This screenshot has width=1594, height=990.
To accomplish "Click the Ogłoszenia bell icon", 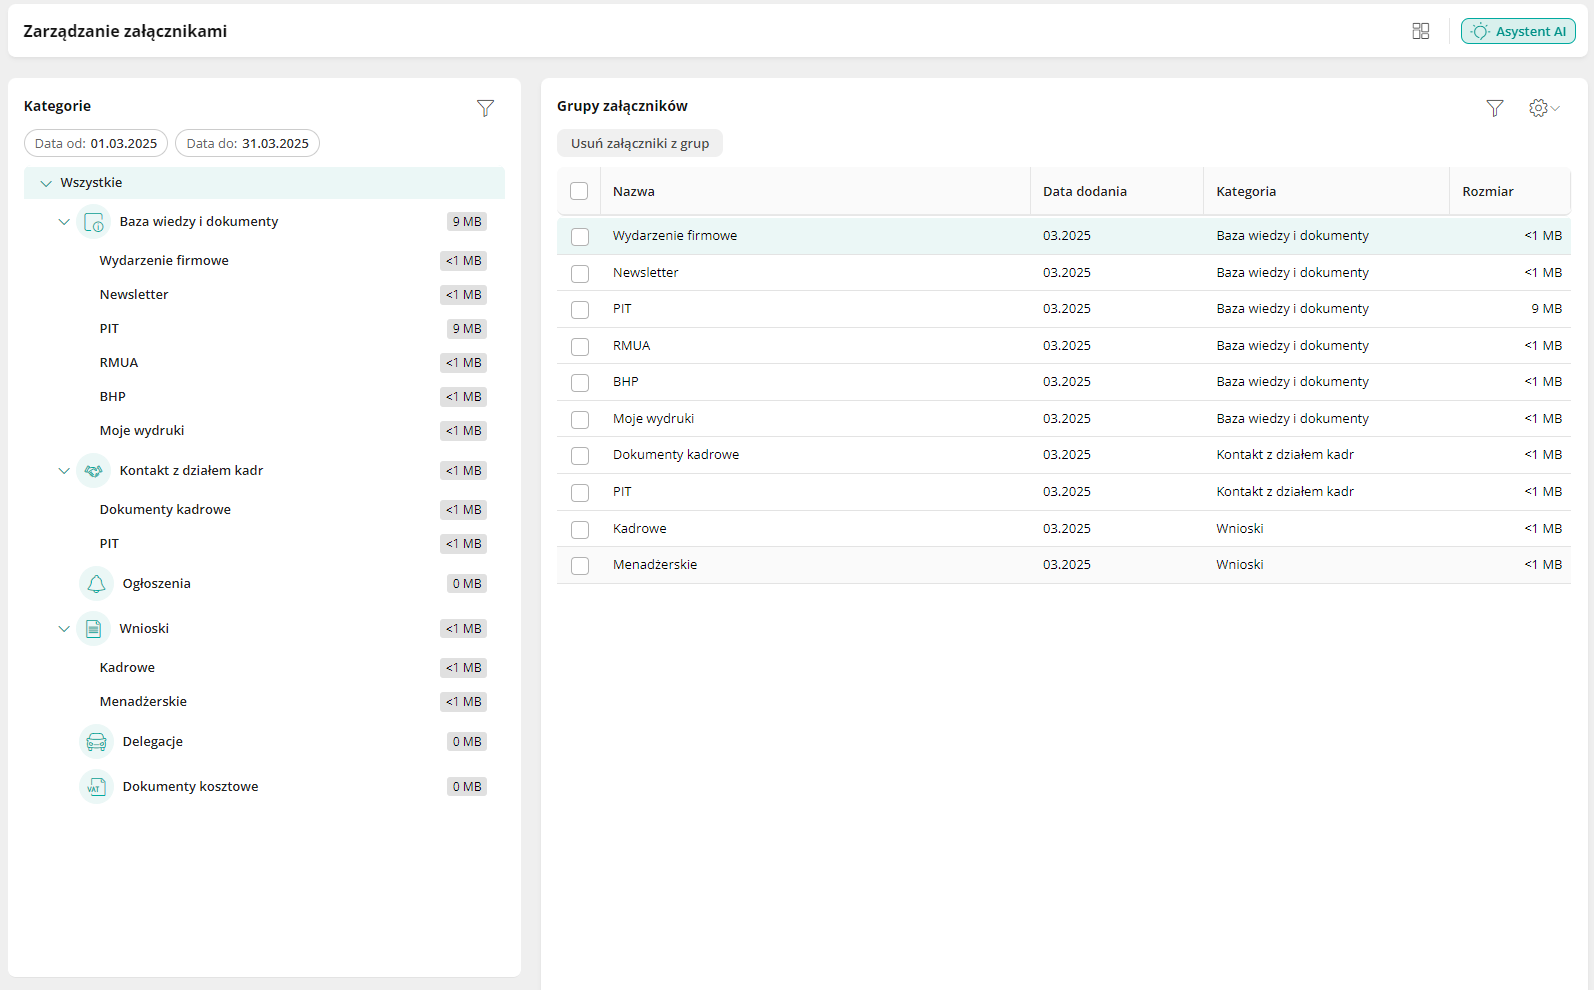I will tap(96, 584).
